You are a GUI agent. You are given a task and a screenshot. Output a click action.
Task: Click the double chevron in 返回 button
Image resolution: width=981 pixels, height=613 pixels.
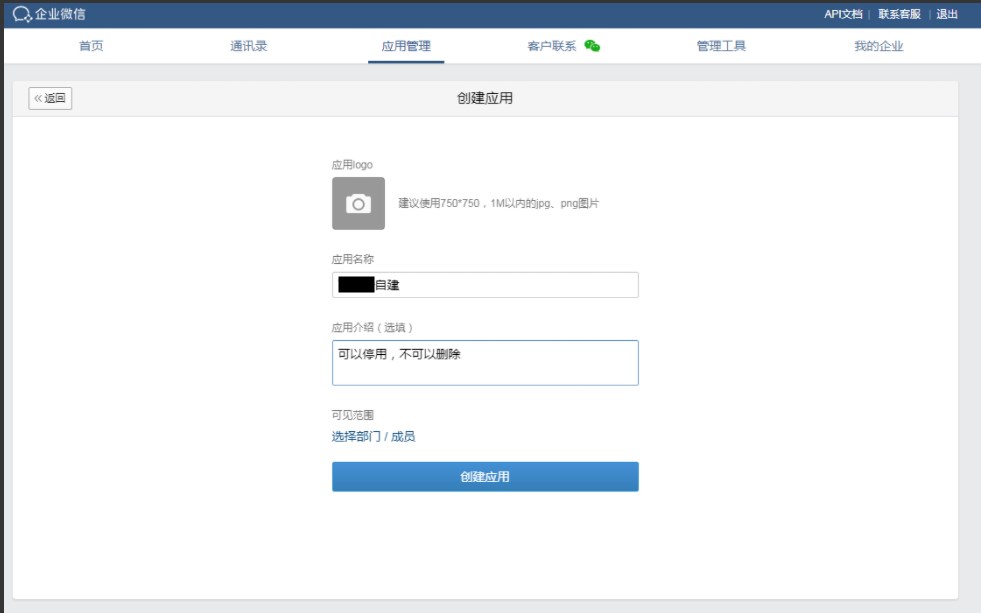pos(38,98)
